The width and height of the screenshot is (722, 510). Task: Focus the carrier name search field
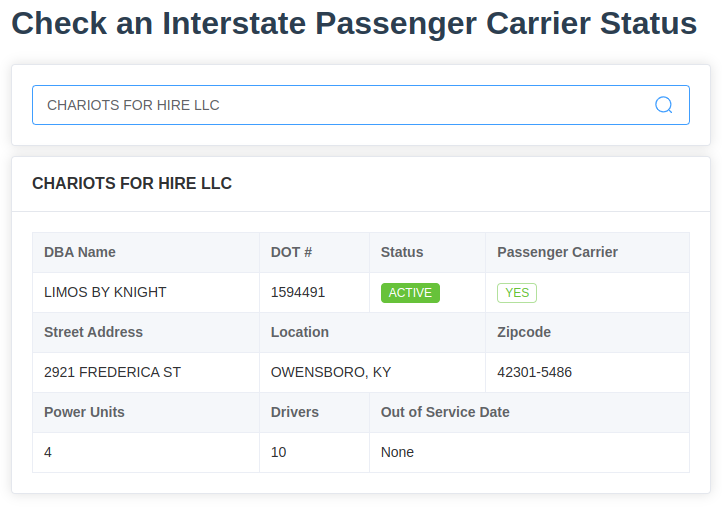coord(361,105)
